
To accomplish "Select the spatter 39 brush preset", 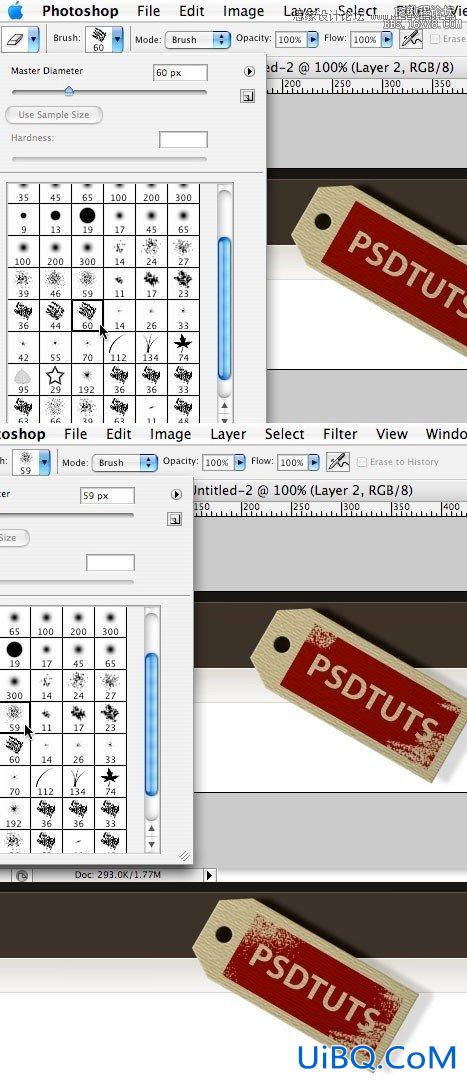I will (24, 284).
